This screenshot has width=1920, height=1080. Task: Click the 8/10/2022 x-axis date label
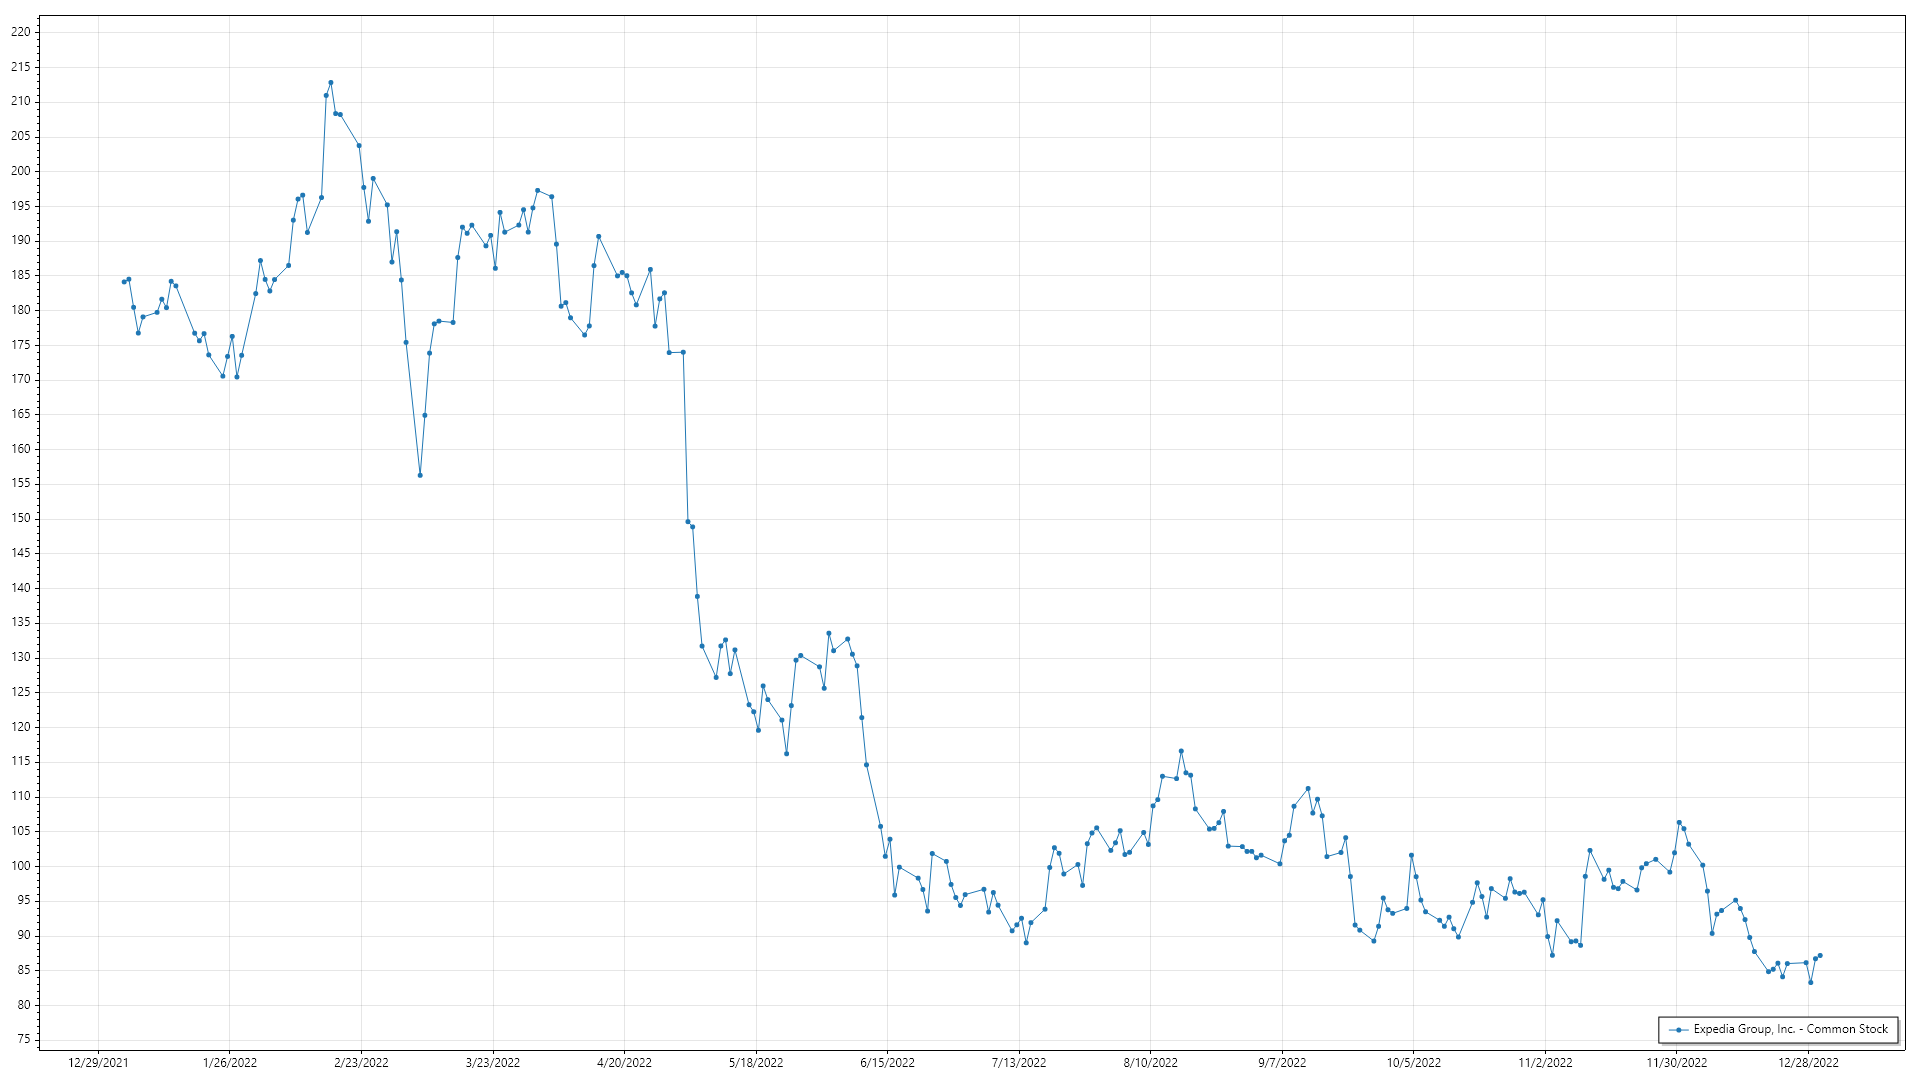pyautogui.click(x=1150, y=1063)
